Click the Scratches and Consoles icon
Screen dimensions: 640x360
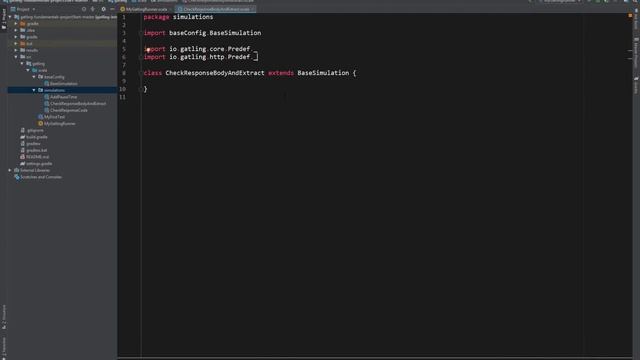tap(17, 177)
